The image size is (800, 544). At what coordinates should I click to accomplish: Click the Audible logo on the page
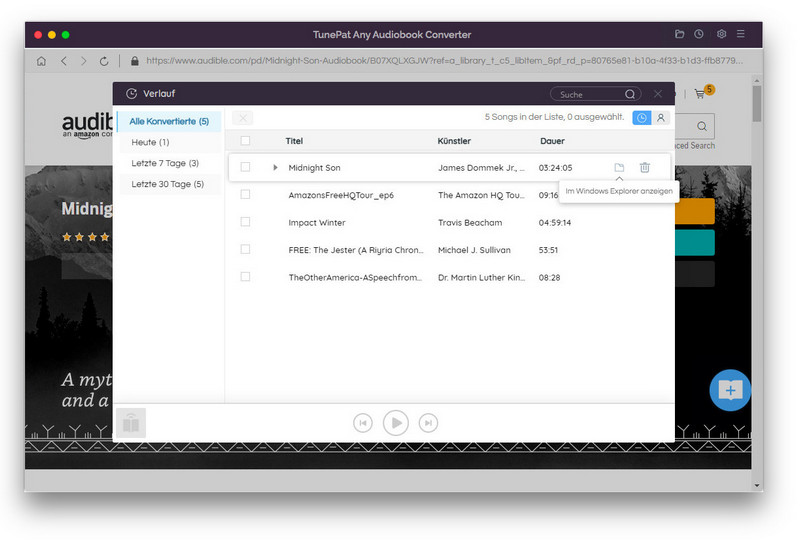[87, 125]
